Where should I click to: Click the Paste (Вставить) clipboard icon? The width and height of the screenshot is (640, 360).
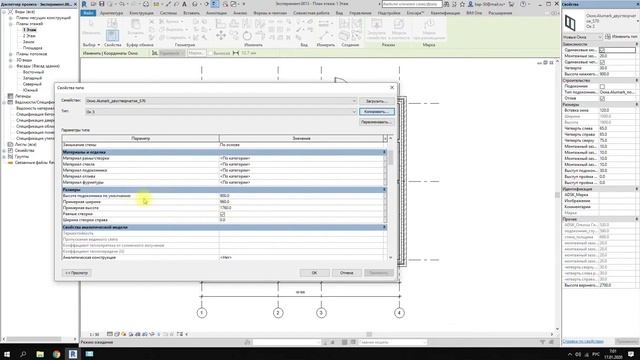tap(135, 25)
